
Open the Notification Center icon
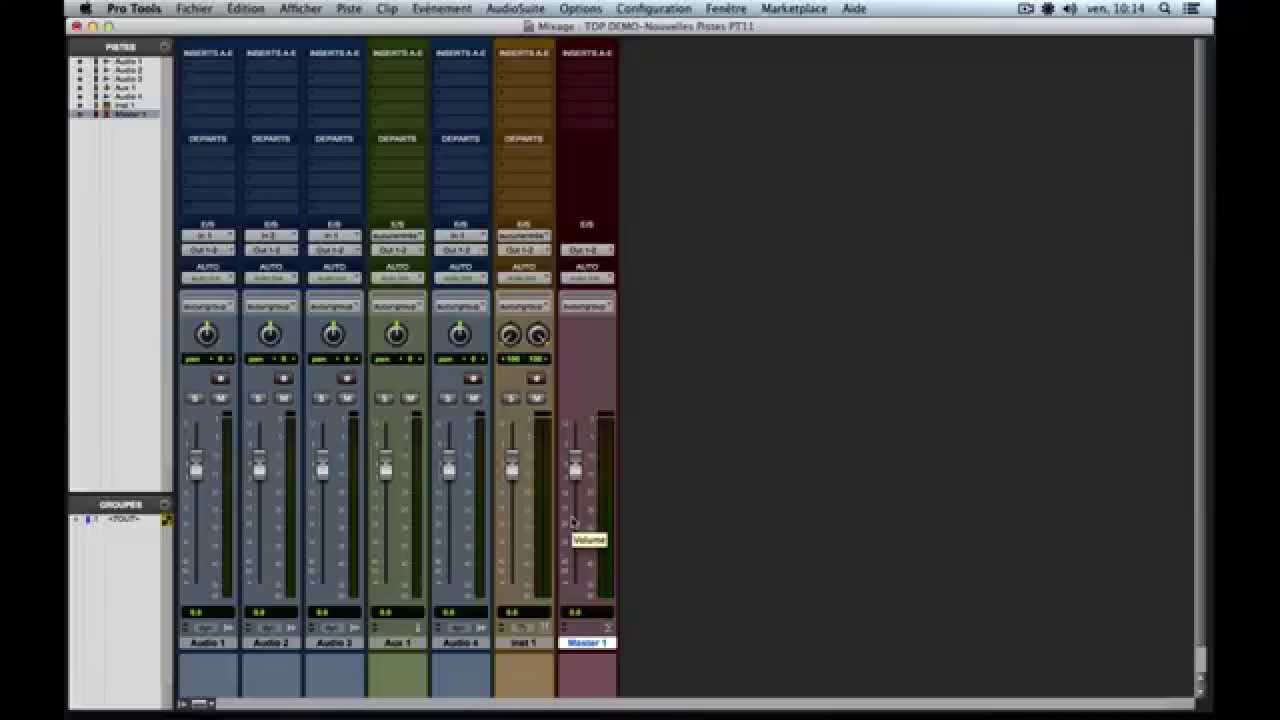click(1193, 8)
